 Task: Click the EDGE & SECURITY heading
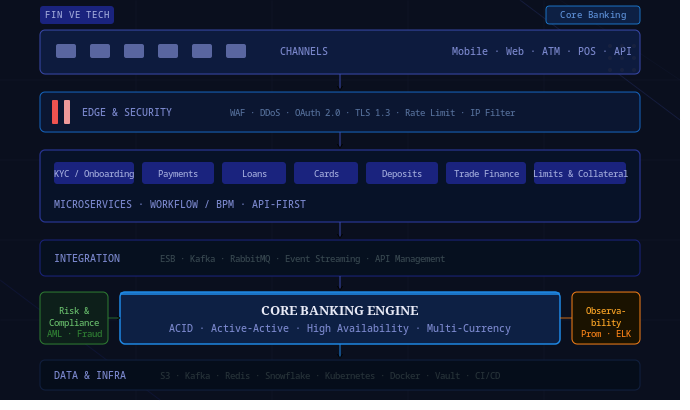coord(127,112)
